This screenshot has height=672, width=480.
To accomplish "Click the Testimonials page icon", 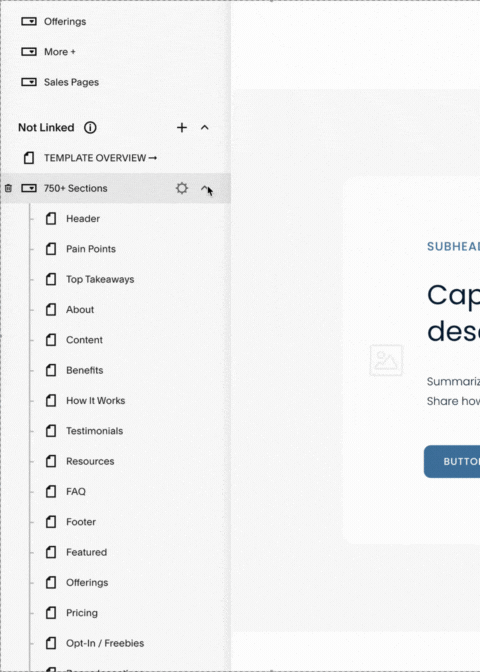I will (51, 431).
